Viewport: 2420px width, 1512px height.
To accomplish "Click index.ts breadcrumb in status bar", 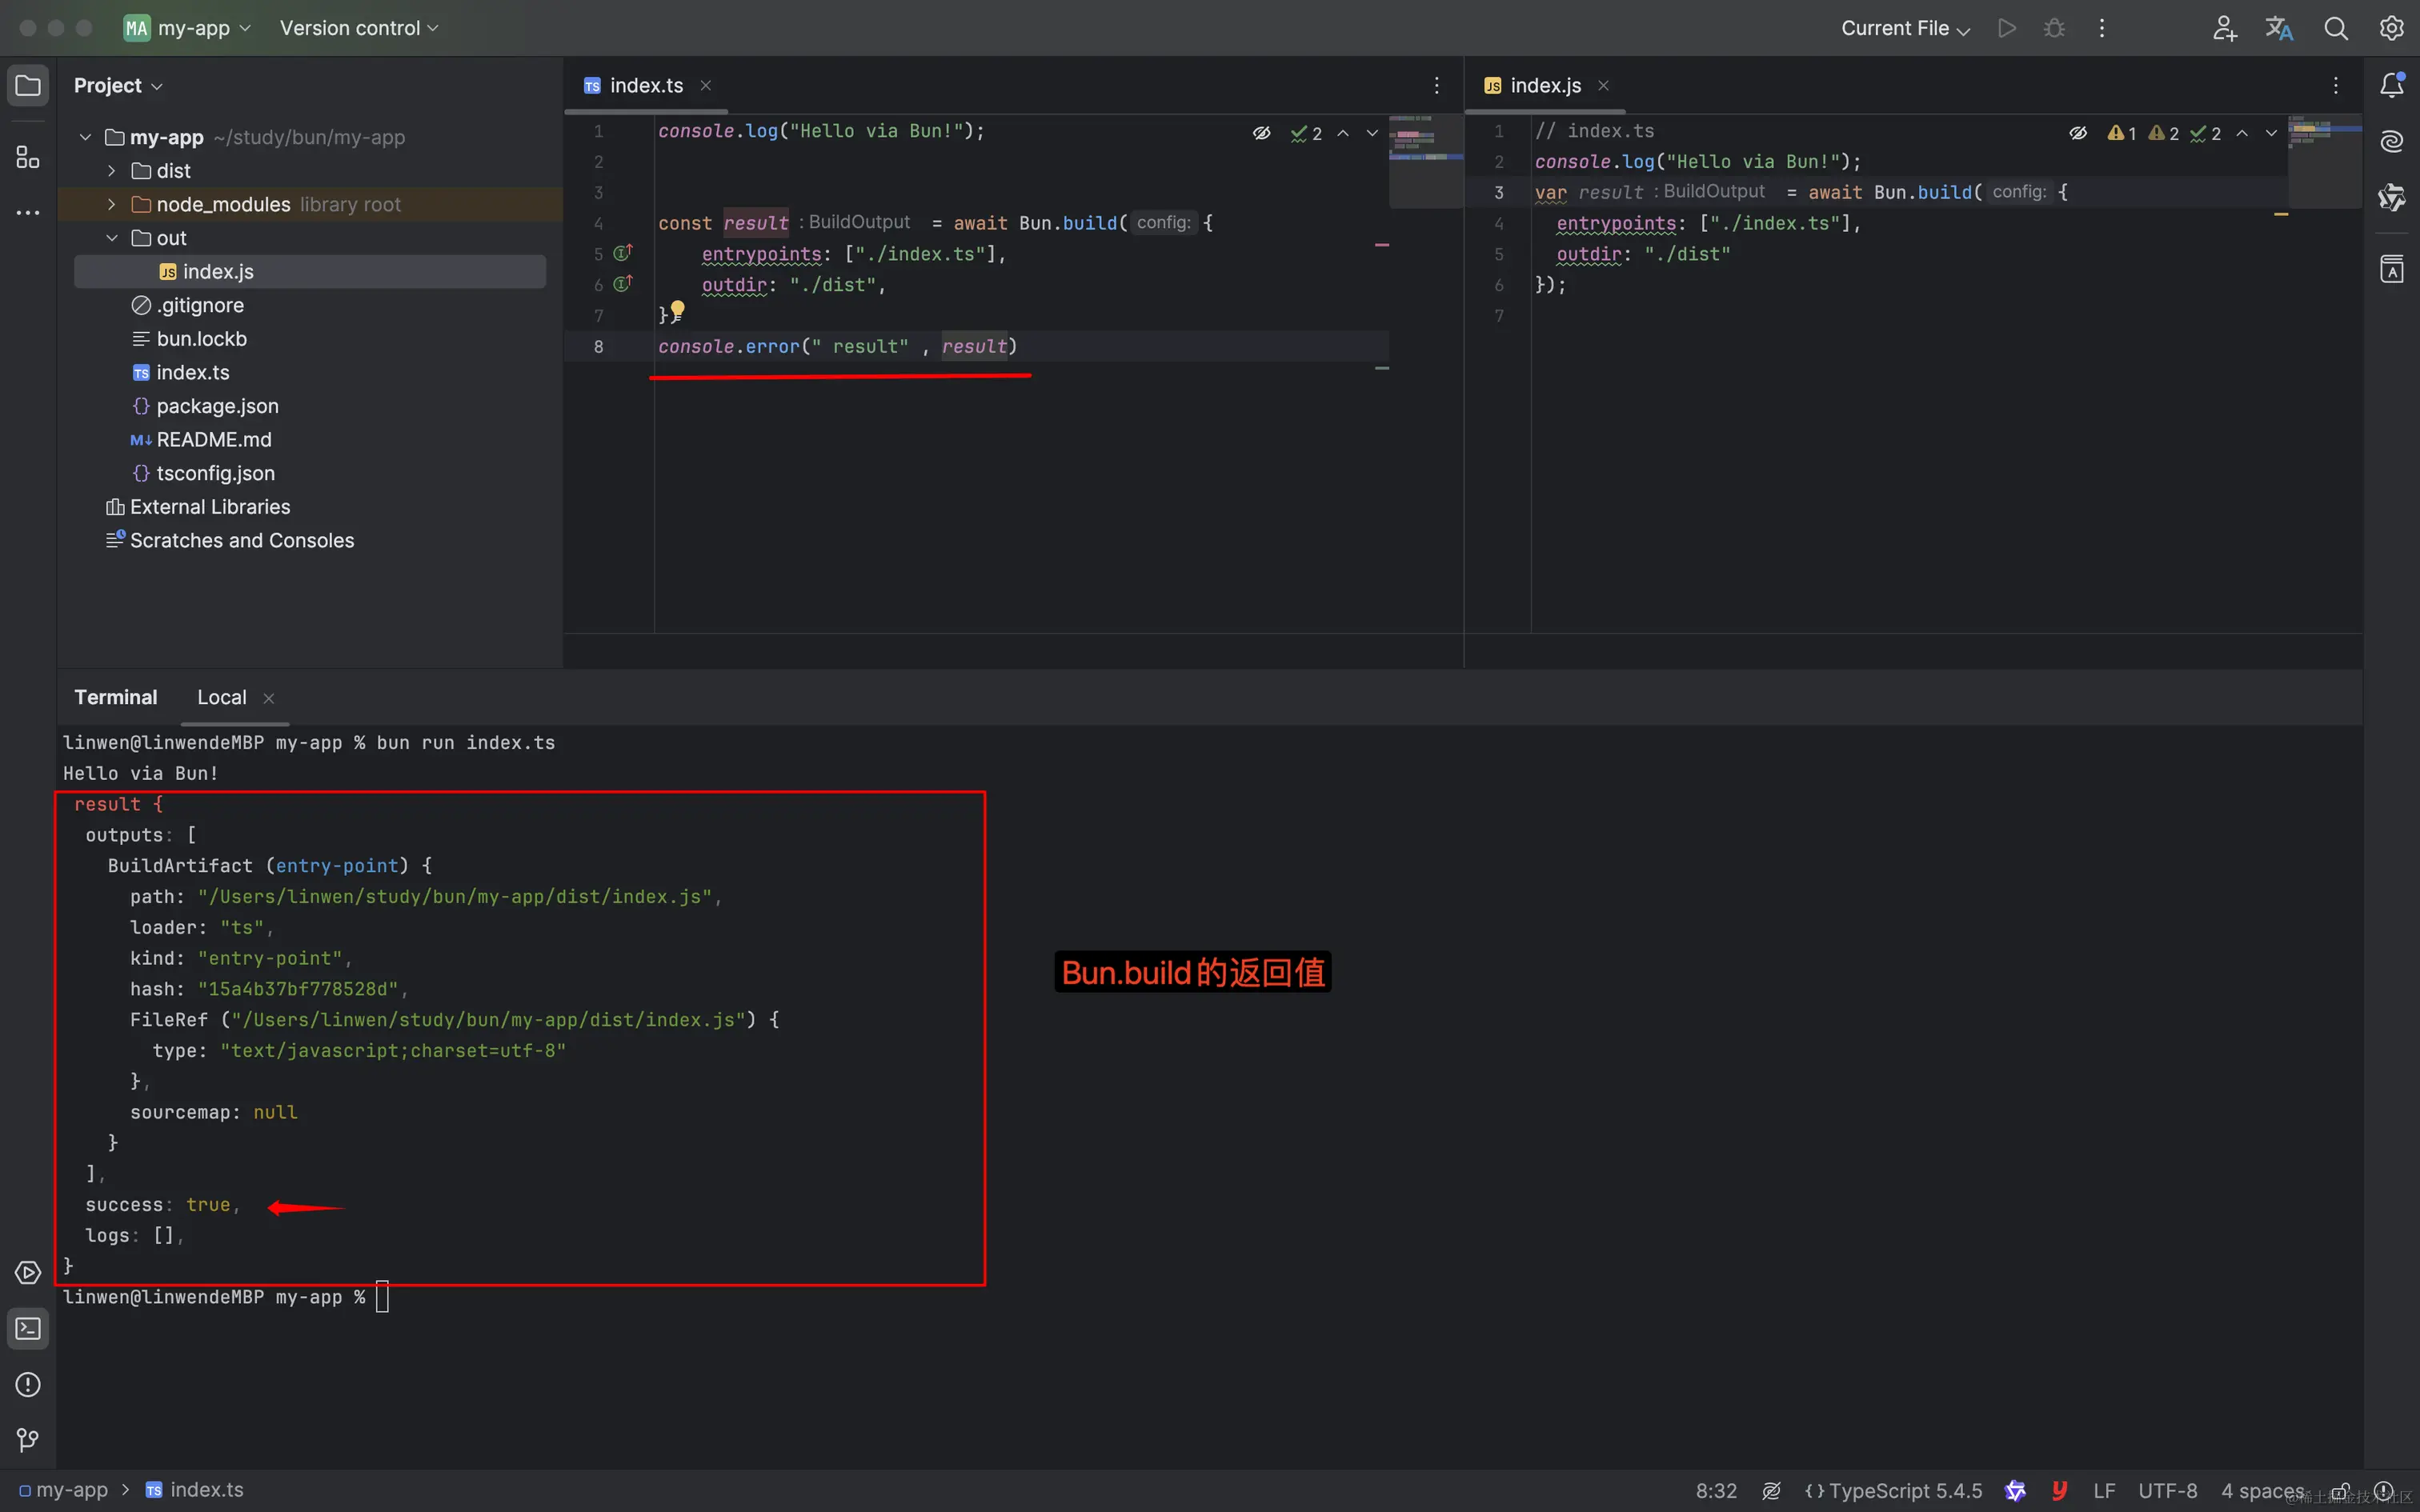I will (x=195, y=1490).
